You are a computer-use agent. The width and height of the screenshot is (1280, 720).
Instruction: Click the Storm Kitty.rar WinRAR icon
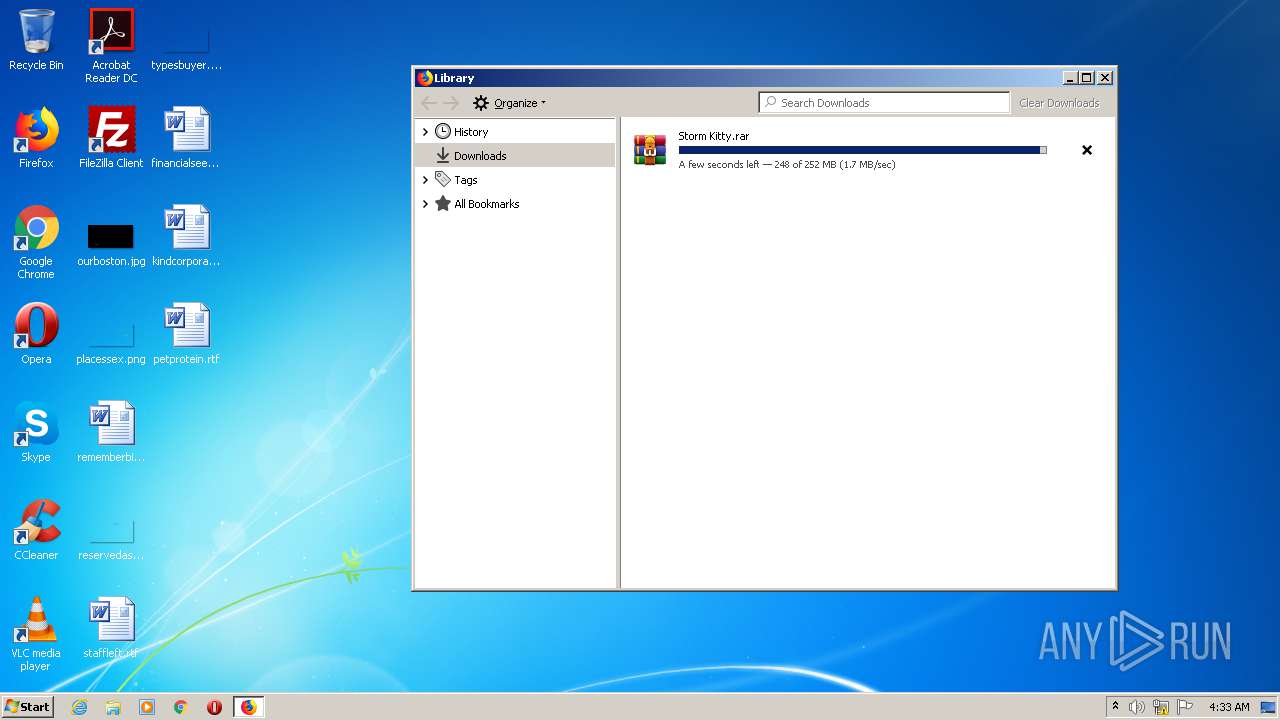tap(650, 150)
